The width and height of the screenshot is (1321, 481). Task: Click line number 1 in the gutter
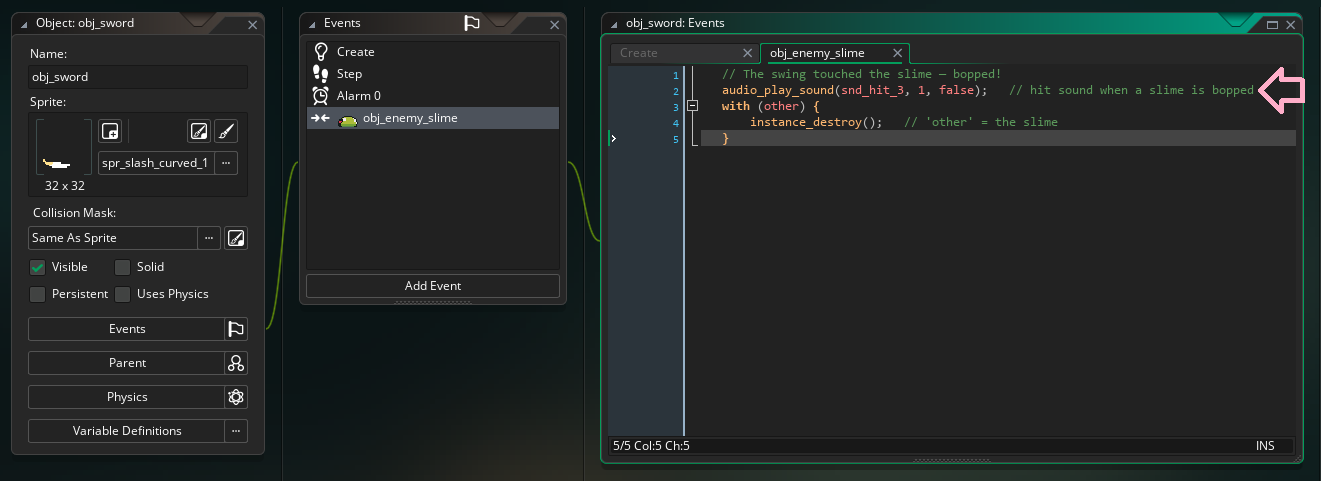(676, 75)
